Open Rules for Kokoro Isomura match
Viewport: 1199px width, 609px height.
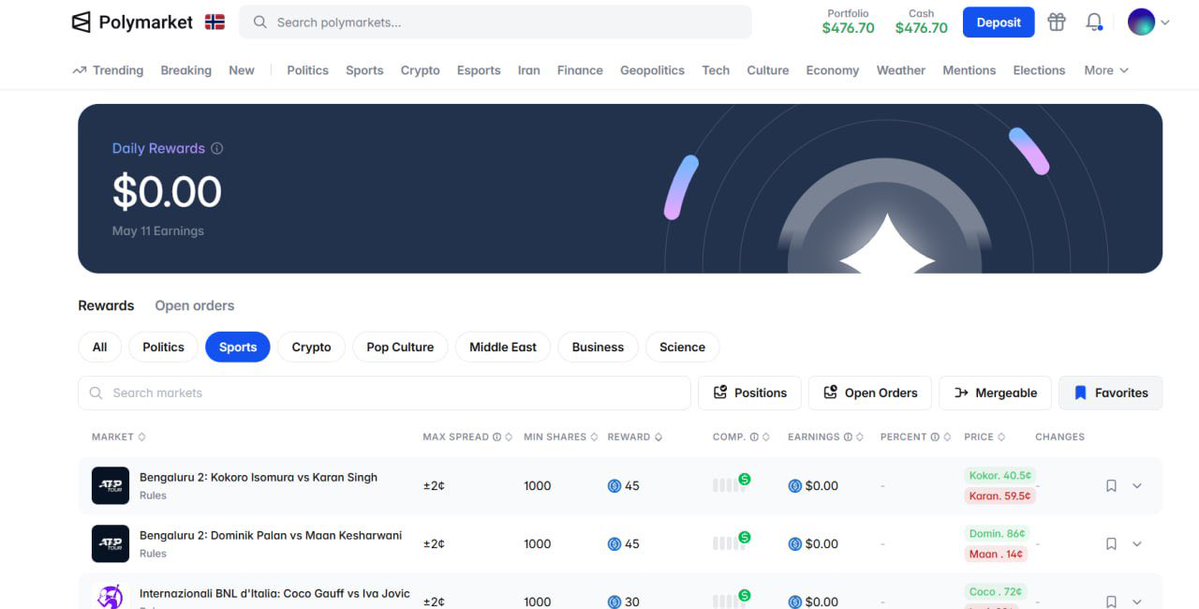click(x=153, y=495)
